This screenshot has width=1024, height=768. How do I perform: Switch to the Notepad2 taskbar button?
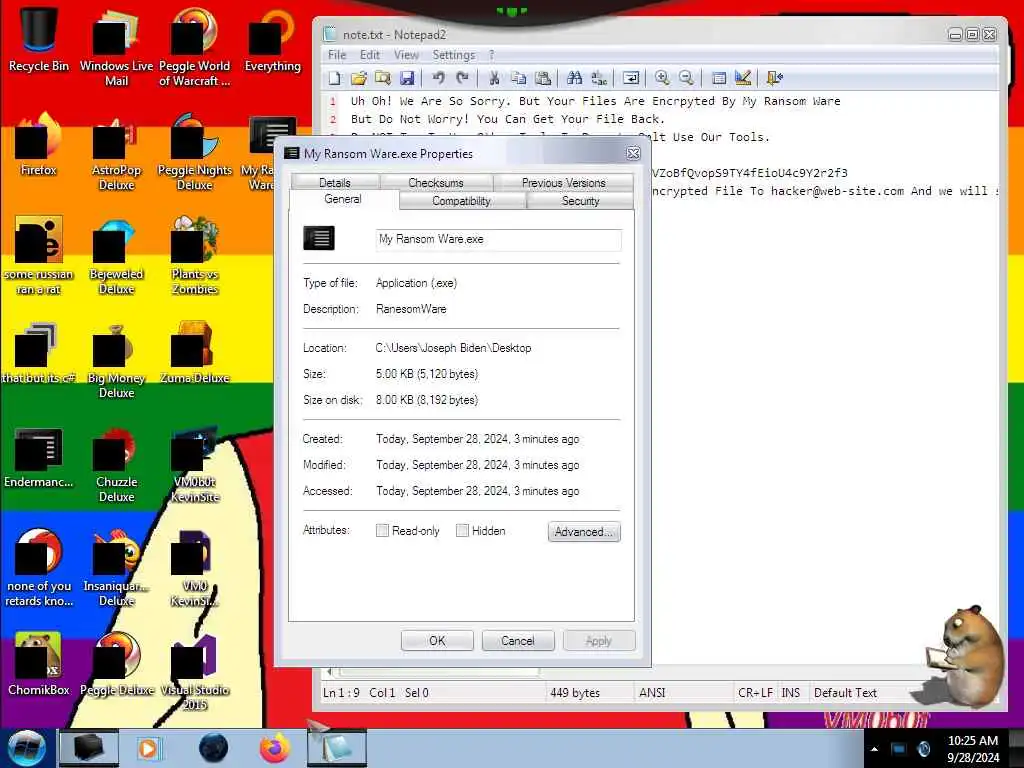click(337, 748)
